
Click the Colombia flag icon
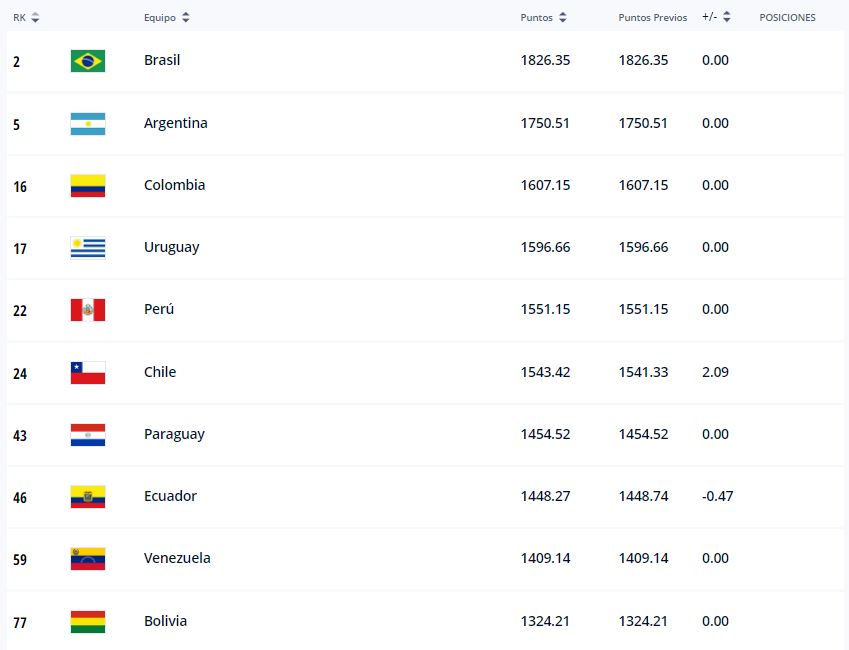(88, 186)
